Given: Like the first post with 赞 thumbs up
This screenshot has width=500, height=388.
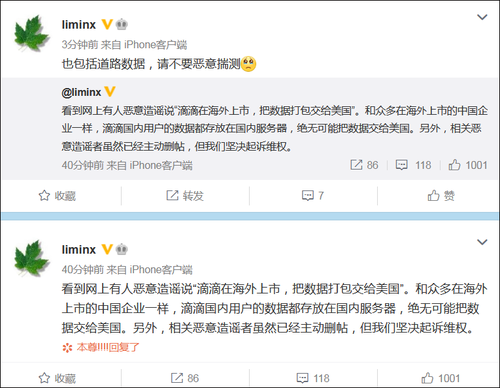Looking at the screenshot, I should (441, 196).
